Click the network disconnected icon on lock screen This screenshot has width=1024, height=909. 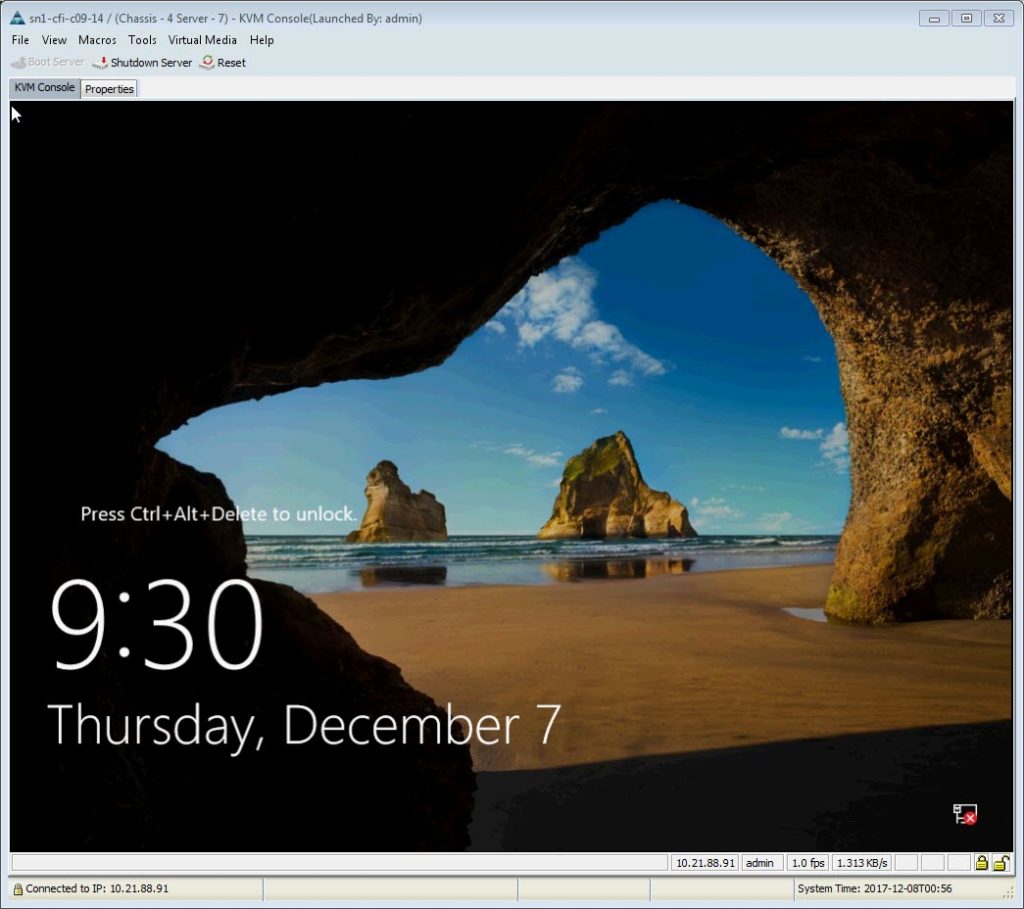965,814
